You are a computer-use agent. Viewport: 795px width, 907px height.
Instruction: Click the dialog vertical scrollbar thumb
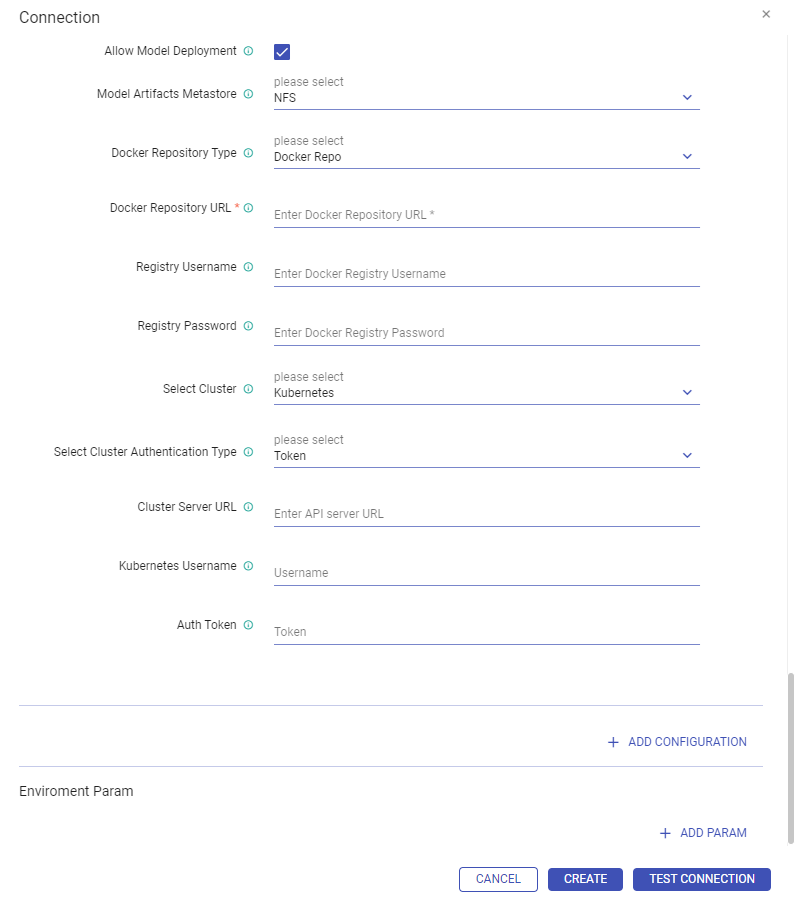click(x=790, y=758)
